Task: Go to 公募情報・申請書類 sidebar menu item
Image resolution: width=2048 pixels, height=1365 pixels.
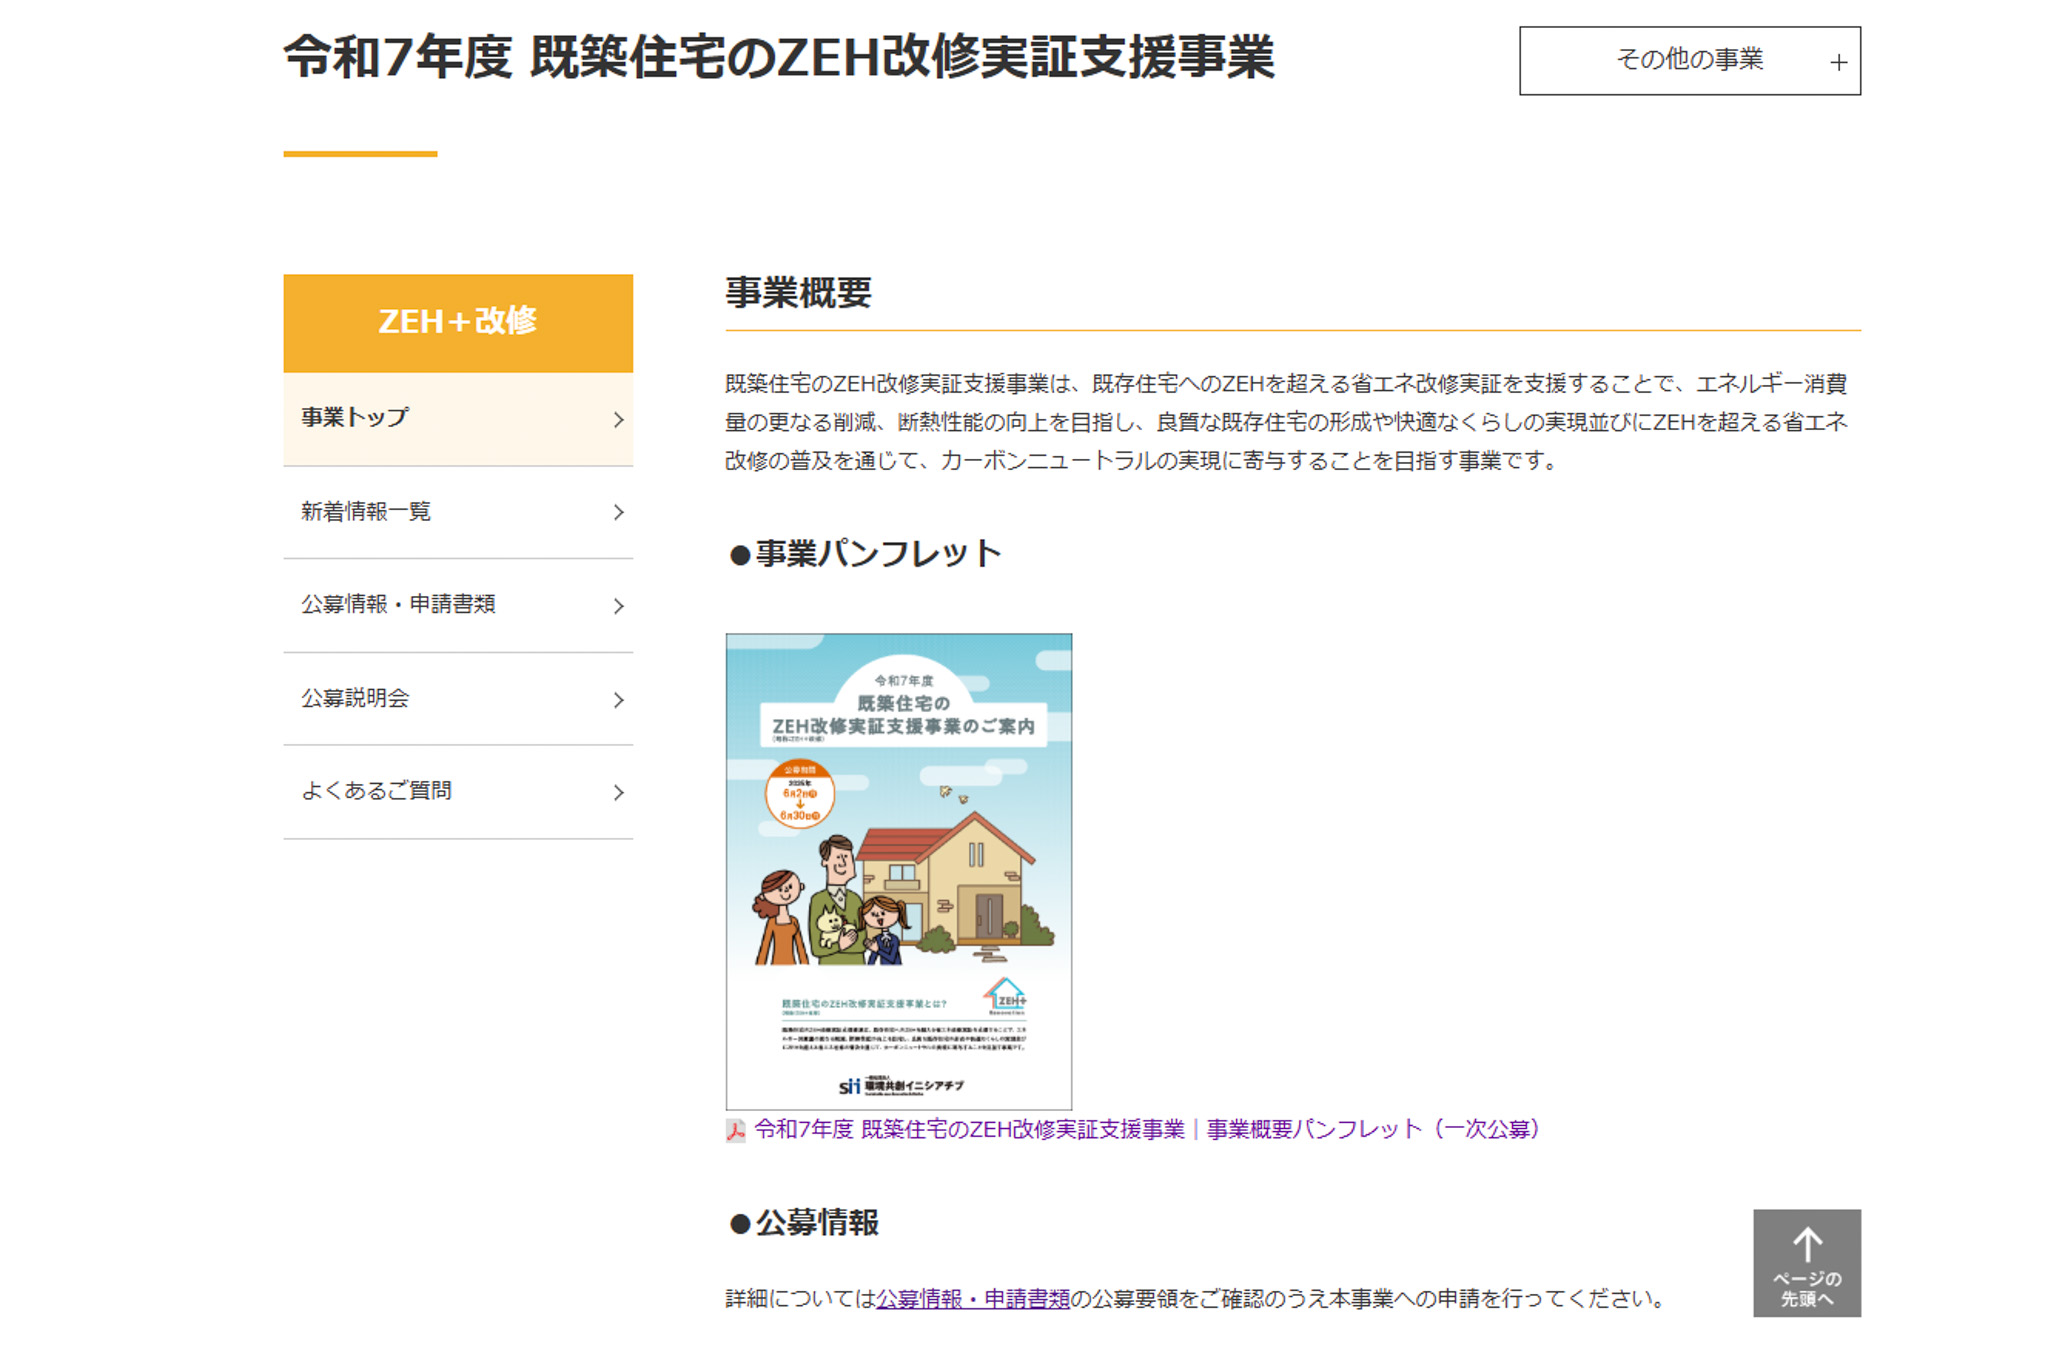Action: tap(398, 605)
